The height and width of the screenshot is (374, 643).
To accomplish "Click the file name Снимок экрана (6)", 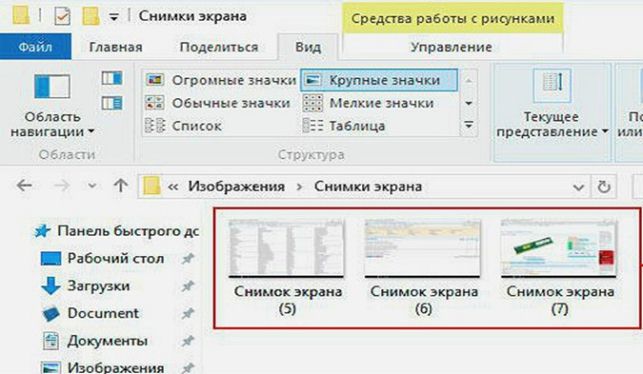I will pyautogui.click(x=424, y=300).
